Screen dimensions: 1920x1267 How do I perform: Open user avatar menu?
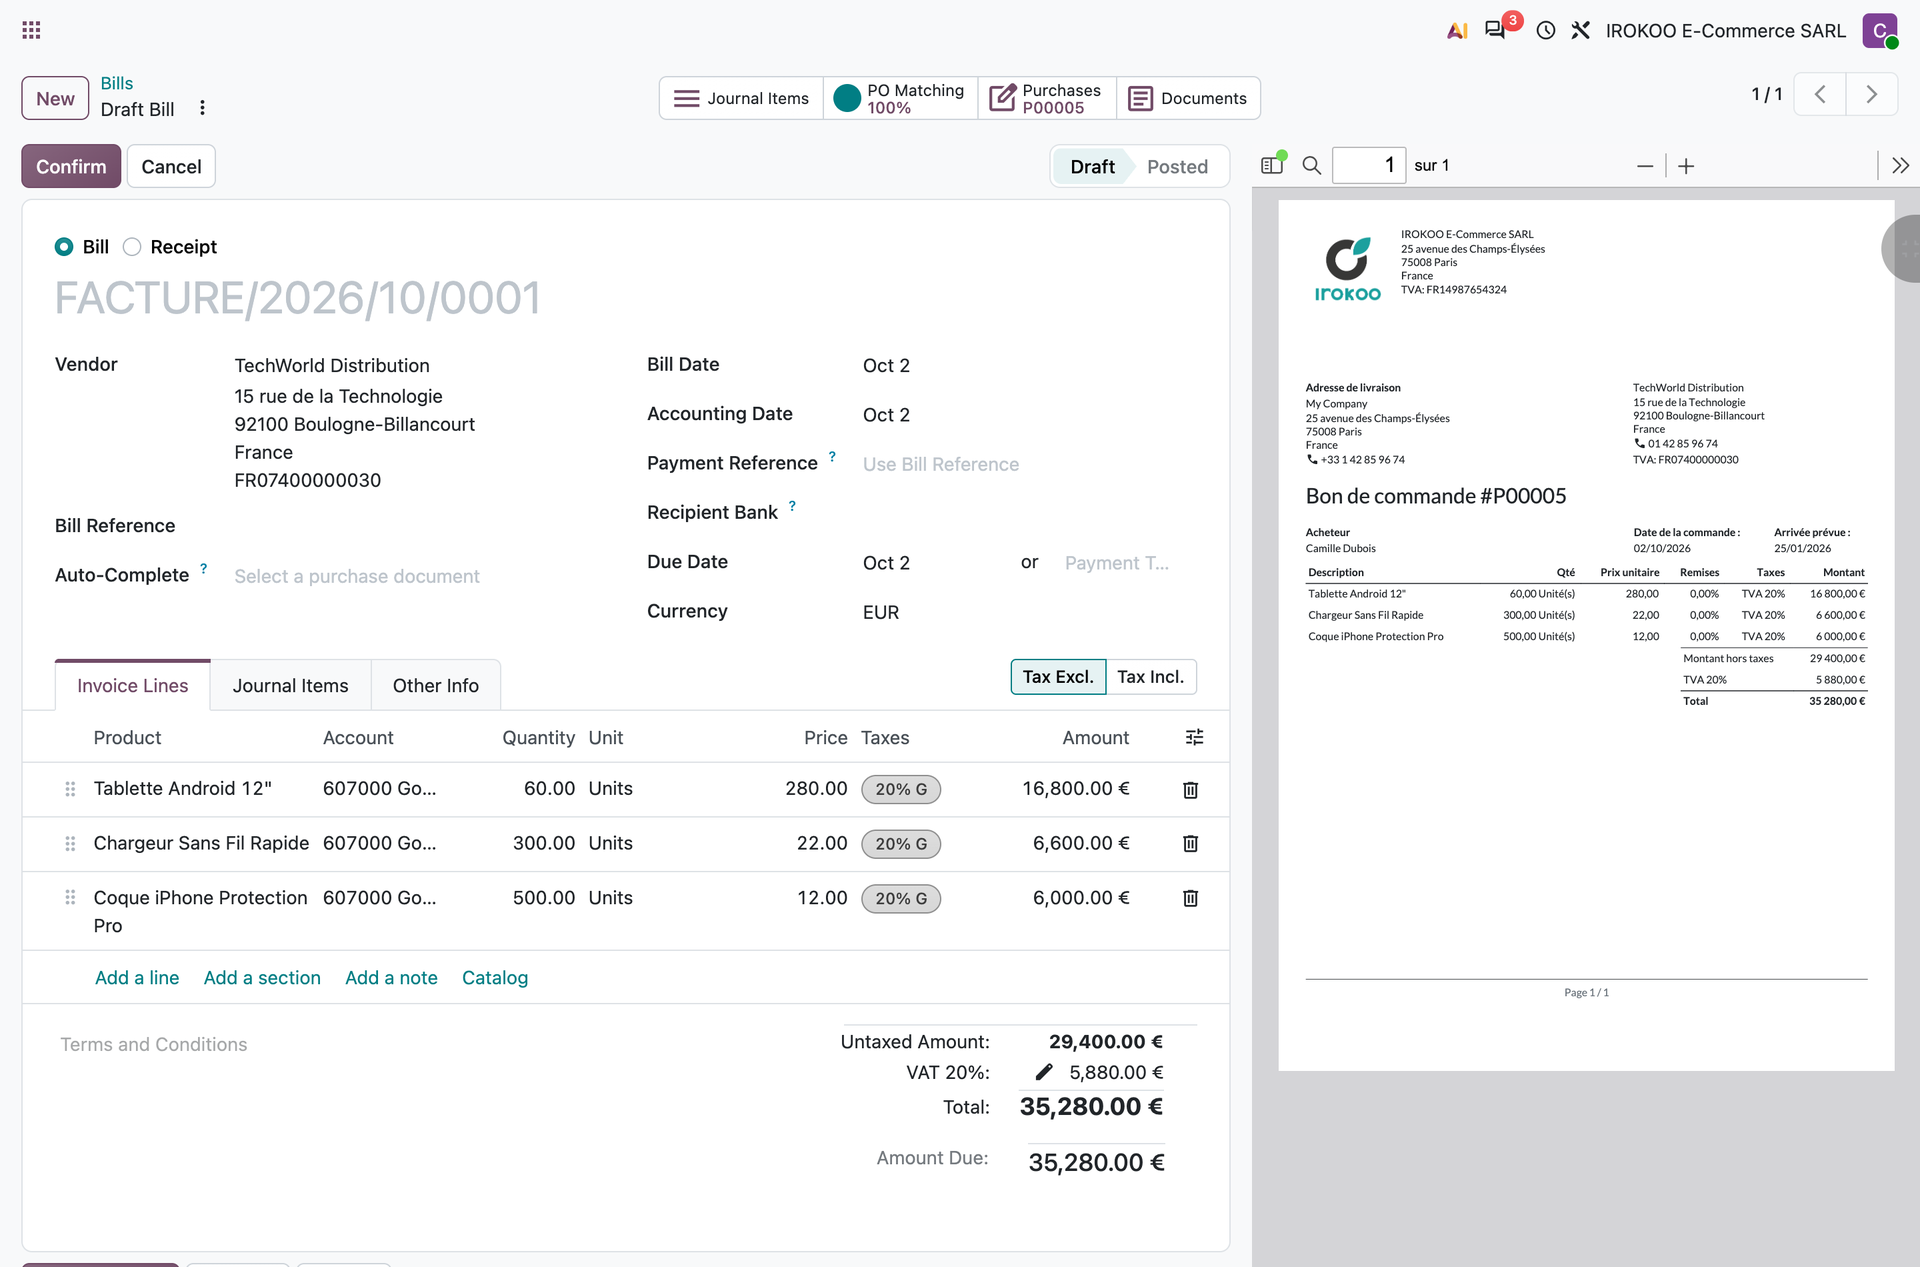click(1880, 30)
